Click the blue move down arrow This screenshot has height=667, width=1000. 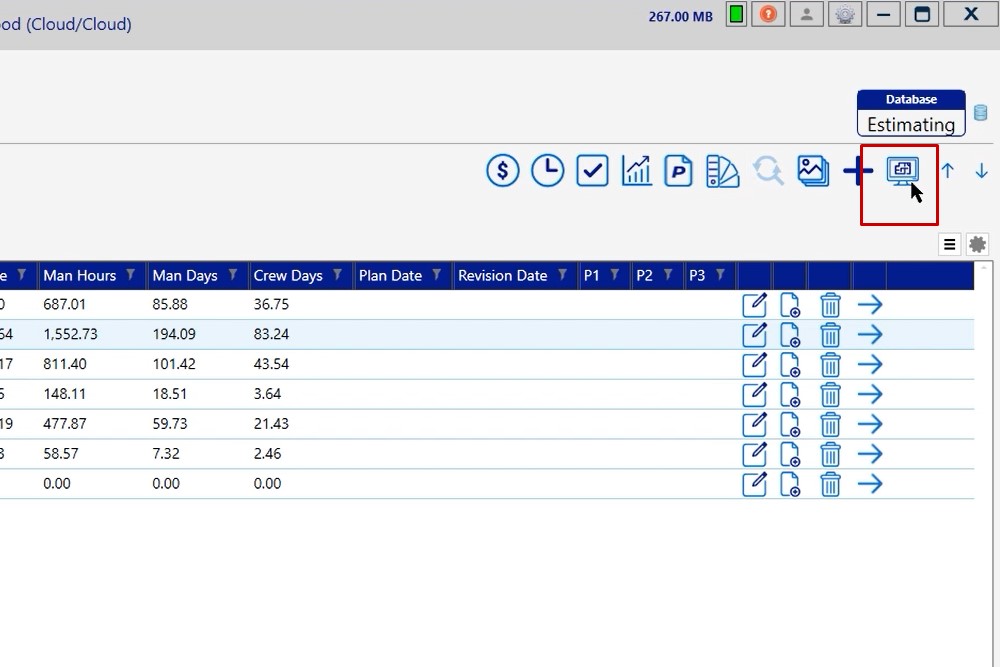coord(981,171)
